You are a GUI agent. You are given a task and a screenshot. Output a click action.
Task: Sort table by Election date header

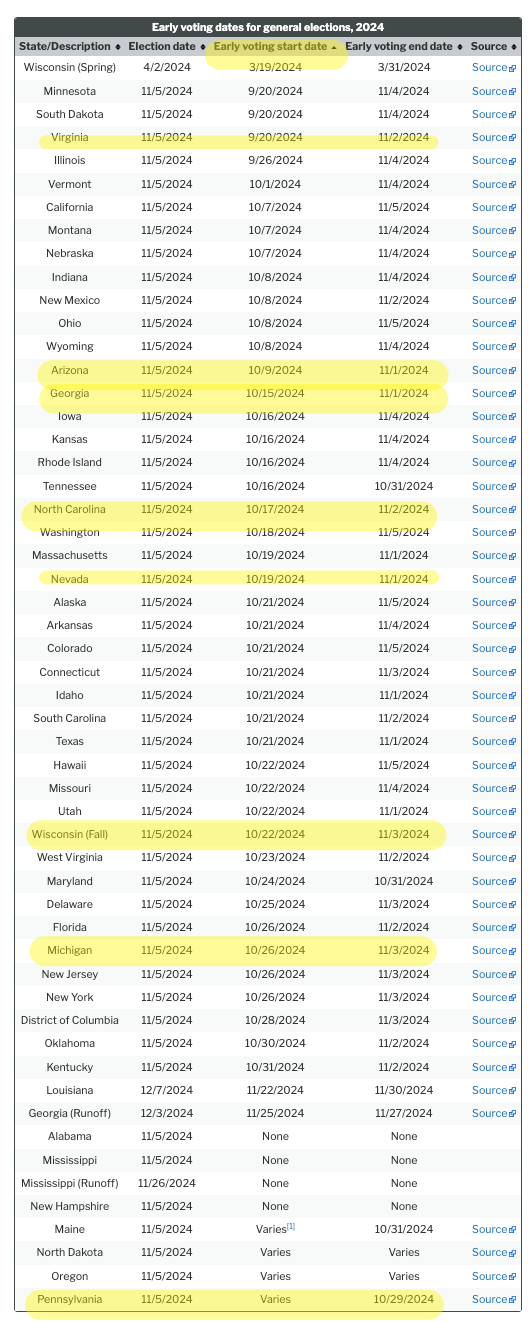click(167, 46)
